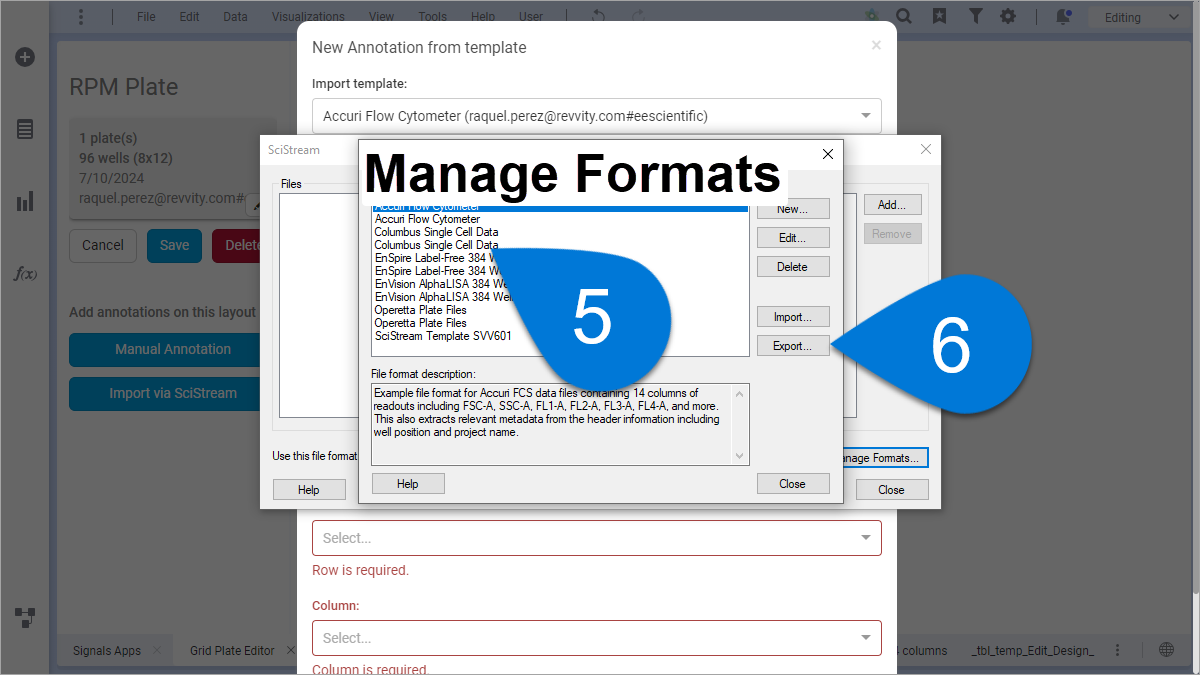Open the notifications bell icon
The image size is (1200, 675).
[x=1063, y=17]
